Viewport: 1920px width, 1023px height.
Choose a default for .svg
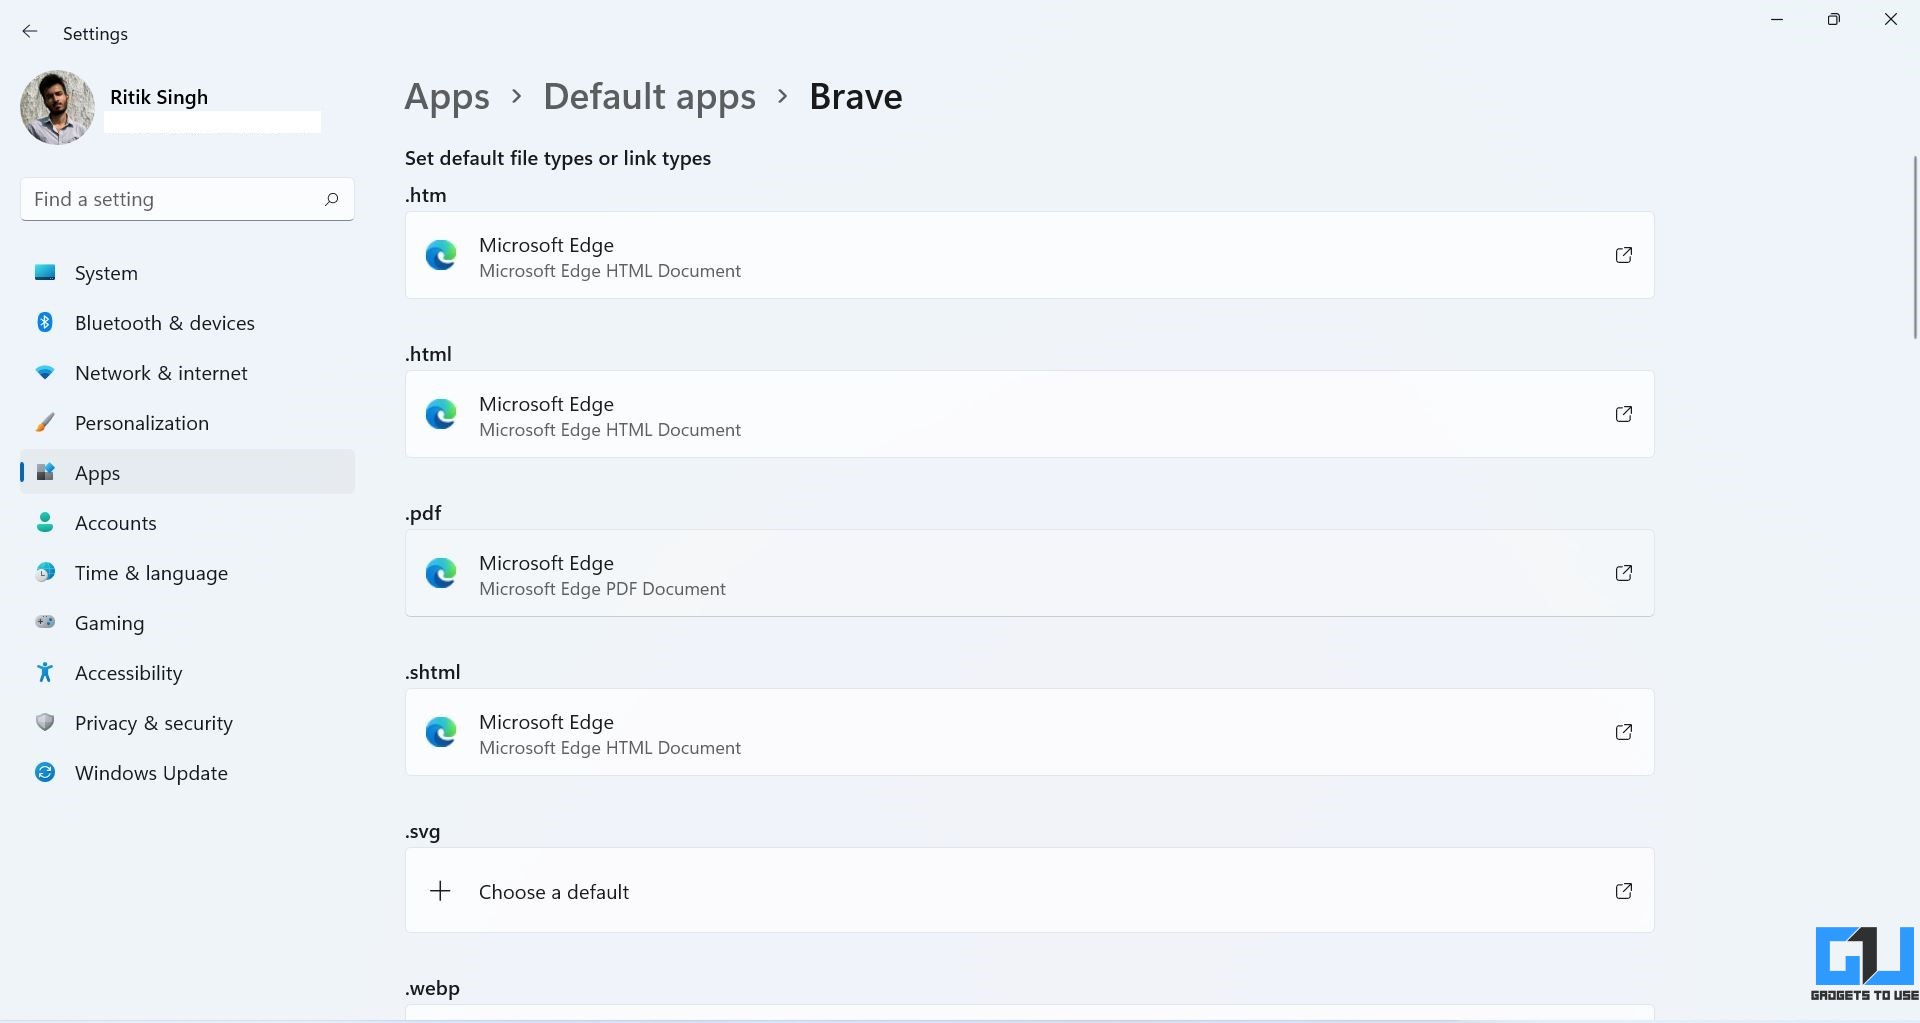(1029, 891)
